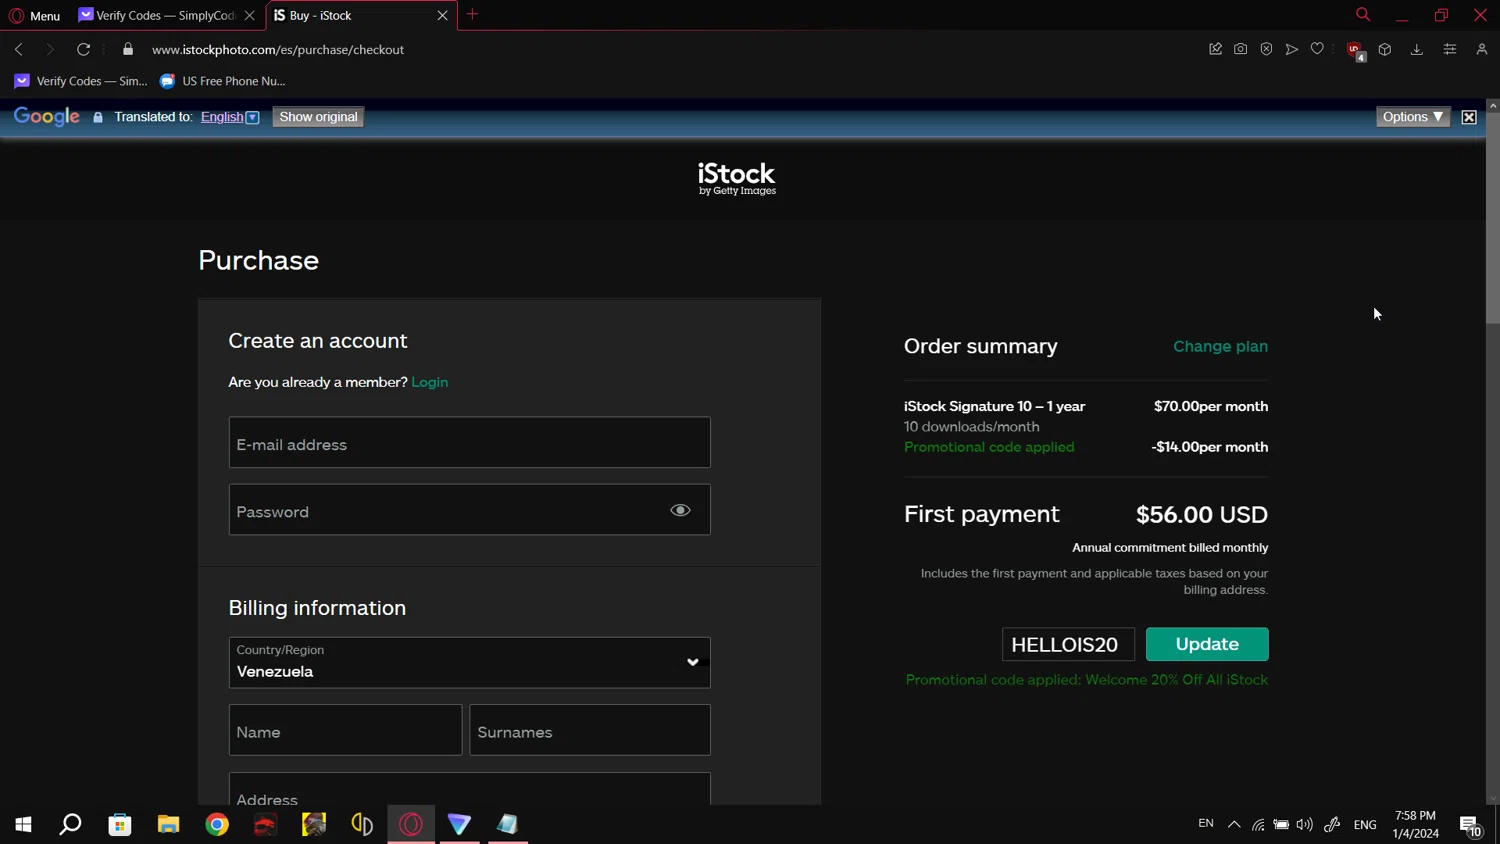Open the notification center icon
Viewport: 1500px width, 844px height.
coord(1470,825)
